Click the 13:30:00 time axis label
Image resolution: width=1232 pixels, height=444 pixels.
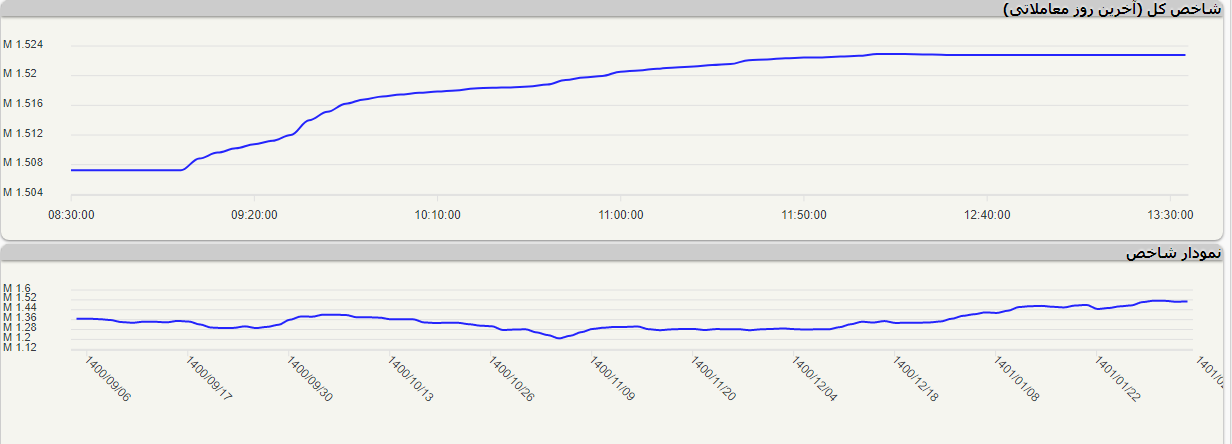(1169, 215)
